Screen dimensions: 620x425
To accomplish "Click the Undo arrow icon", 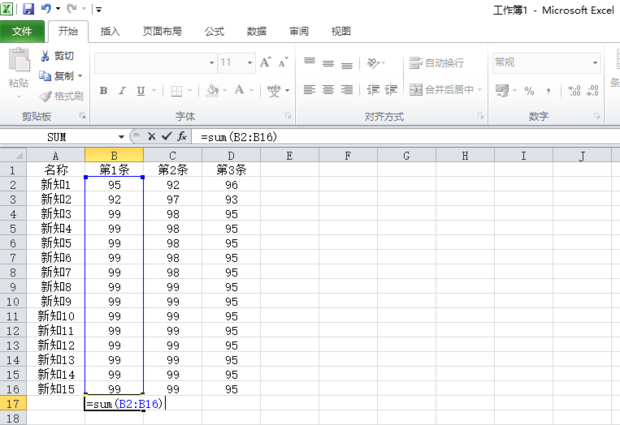I will point(46,9).
